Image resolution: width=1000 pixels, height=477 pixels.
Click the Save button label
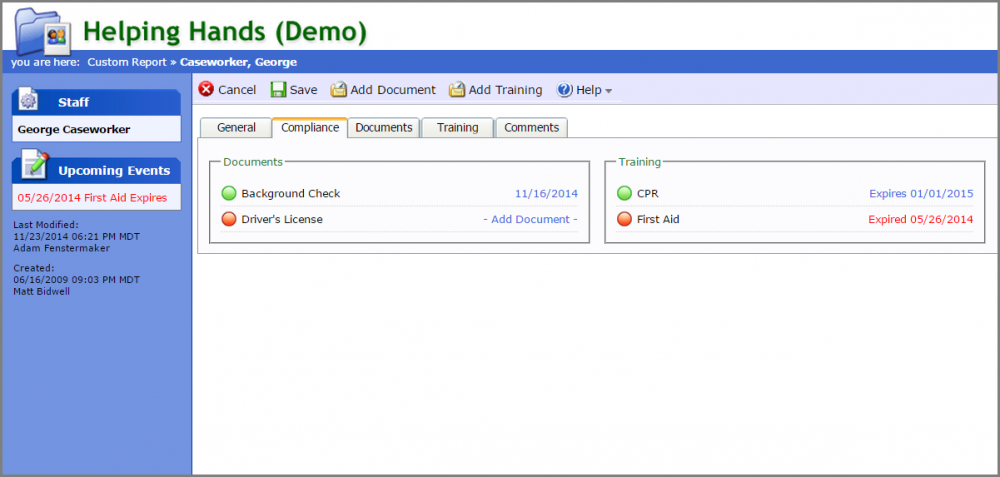click(x=304, y=90)
